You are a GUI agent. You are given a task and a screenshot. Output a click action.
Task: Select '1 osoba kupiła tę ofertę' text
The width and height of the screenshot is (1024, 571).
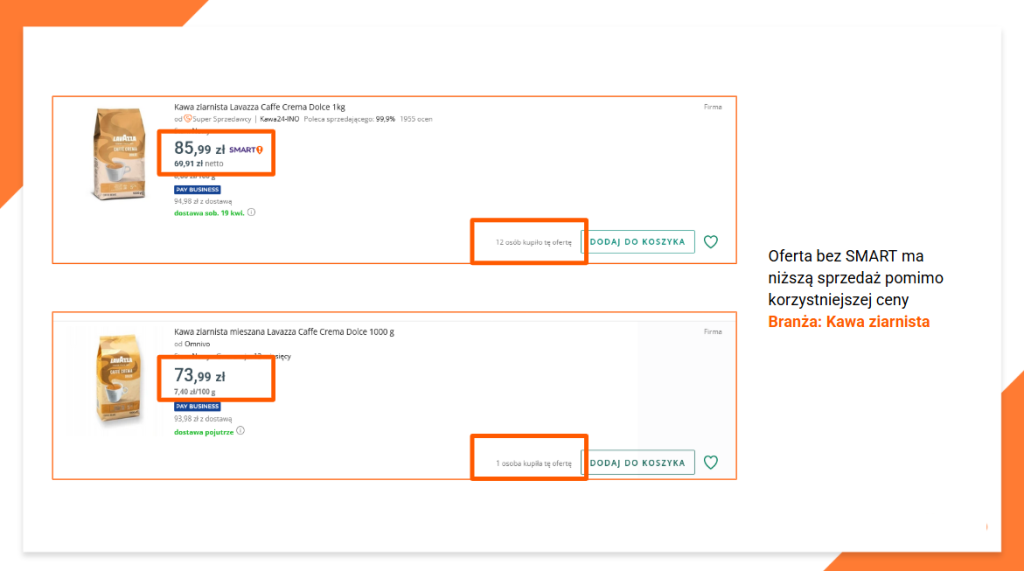534,463
